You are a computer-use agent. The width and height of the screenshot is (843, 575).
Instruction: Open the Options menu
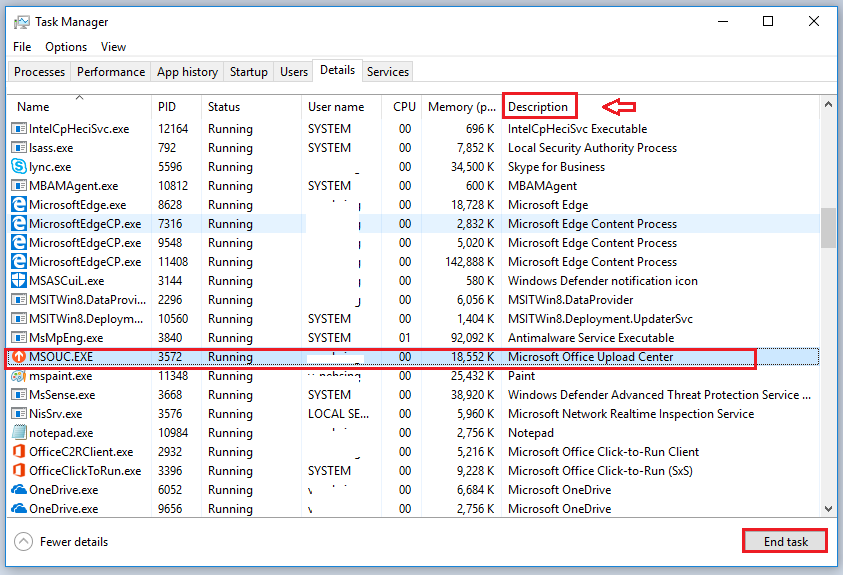pyautogui.click(x=66, y=47)
